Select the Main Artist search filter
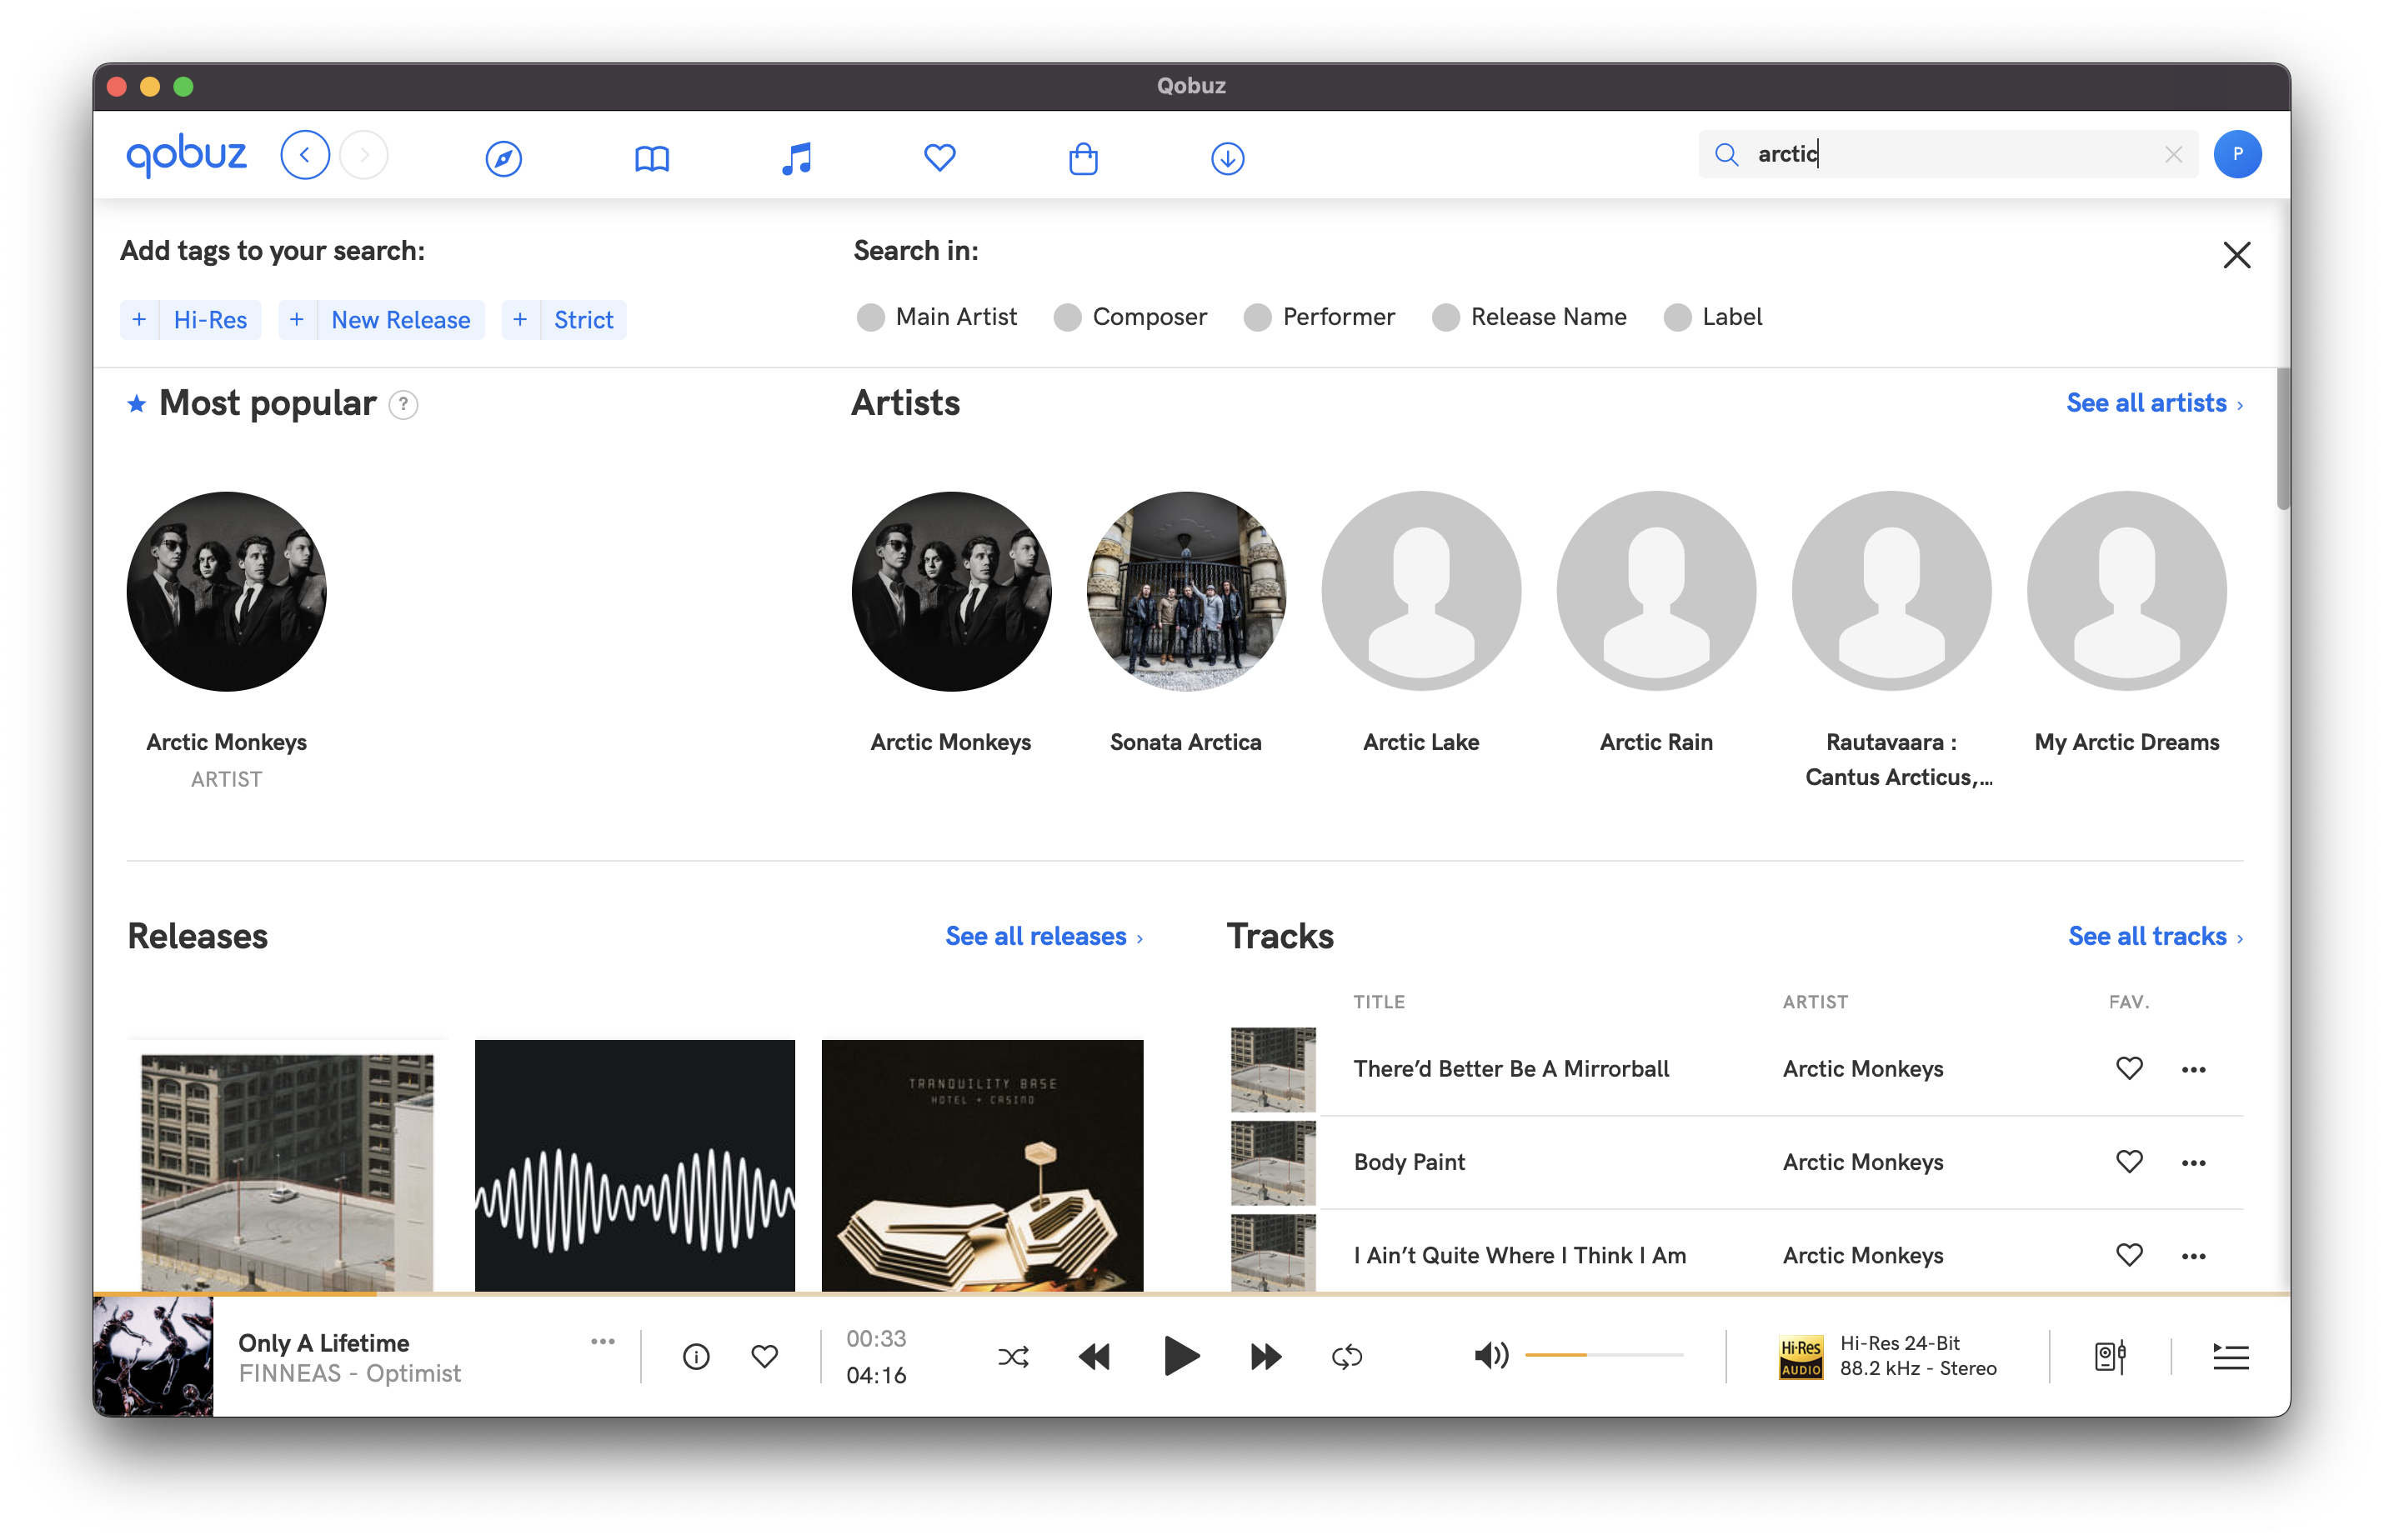 (869, 317)
